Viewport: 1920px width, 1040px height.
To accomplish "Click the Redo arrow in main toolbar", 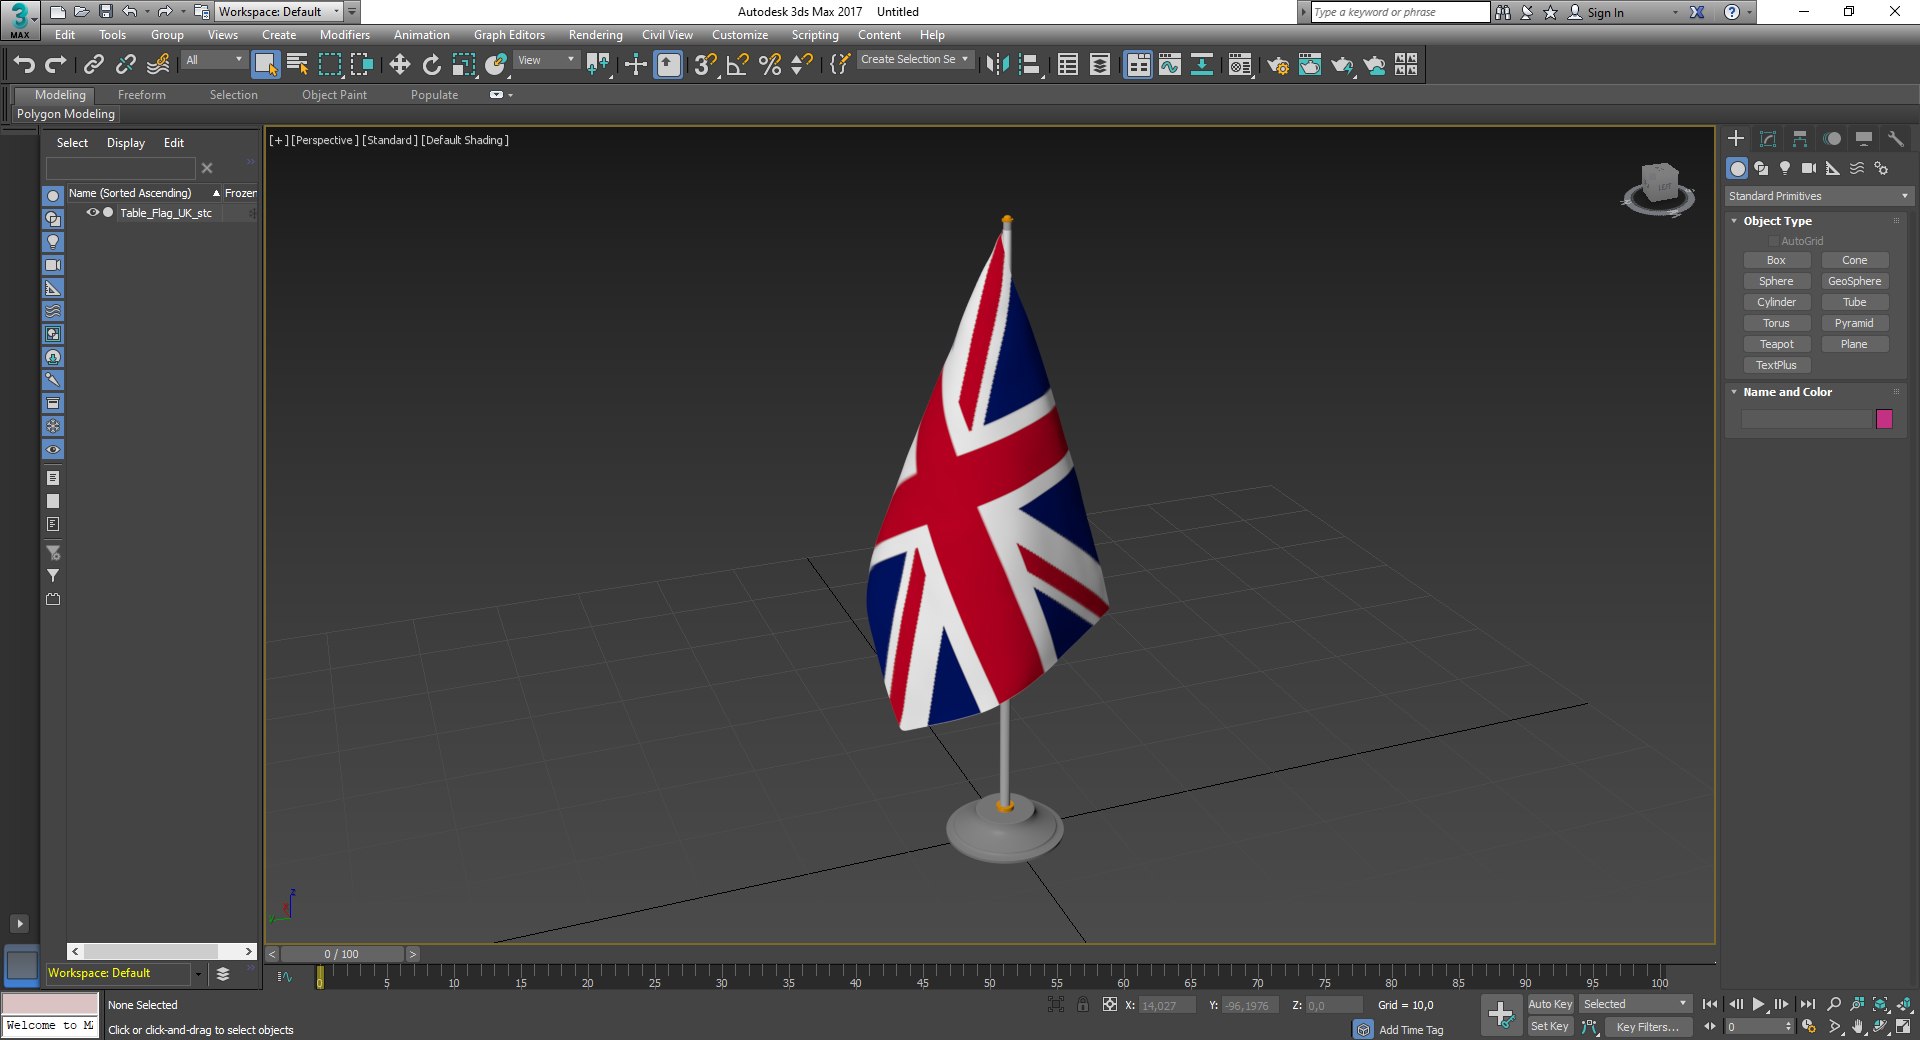I will [56, 65].
